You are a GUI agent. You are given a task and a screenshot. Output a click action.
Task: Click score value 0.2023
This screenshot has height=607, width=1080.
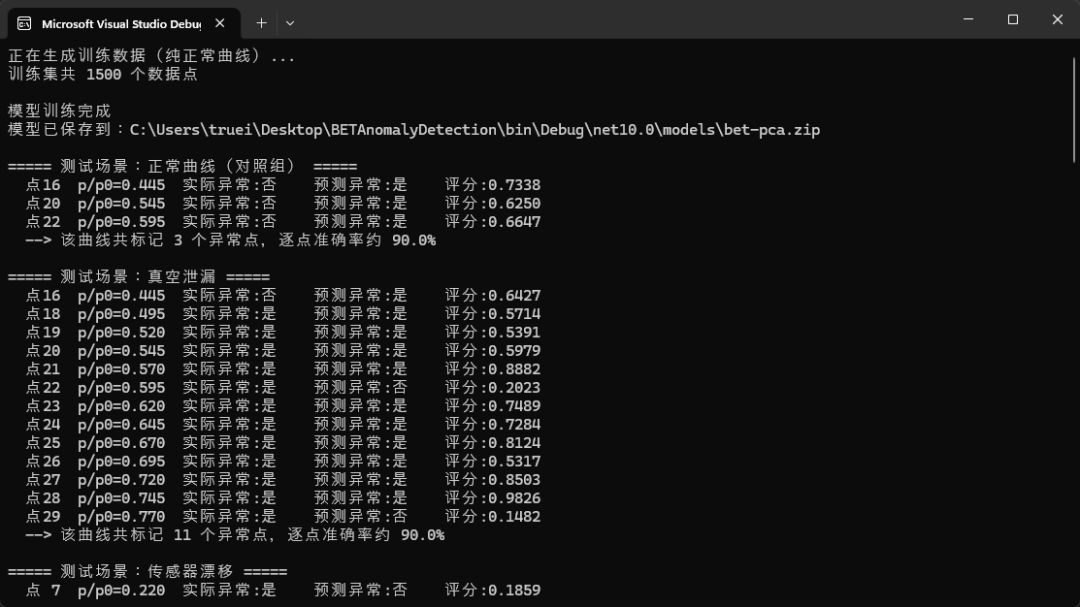pyautogui.click(x=514, y=387)
